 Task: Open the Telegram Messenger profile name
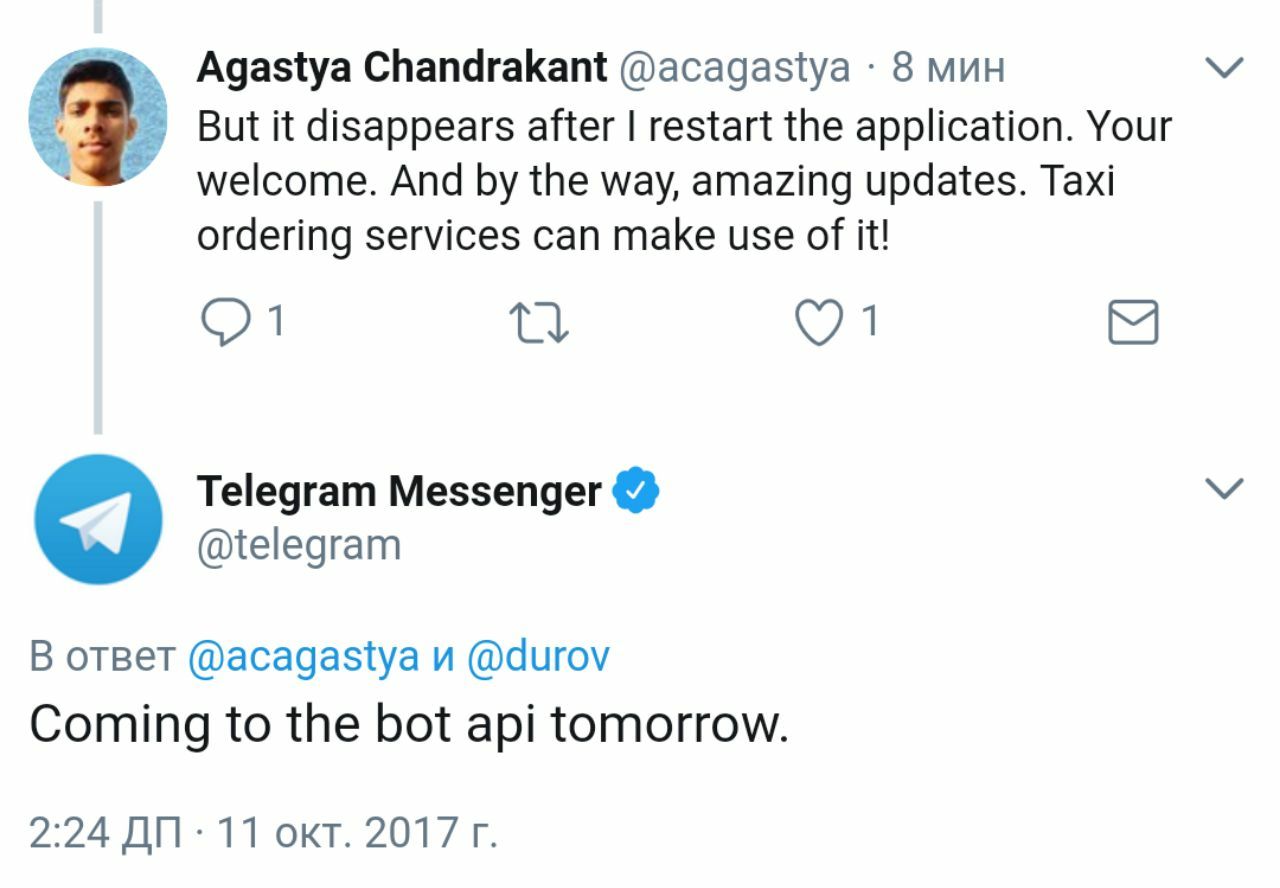pos(399,491)
